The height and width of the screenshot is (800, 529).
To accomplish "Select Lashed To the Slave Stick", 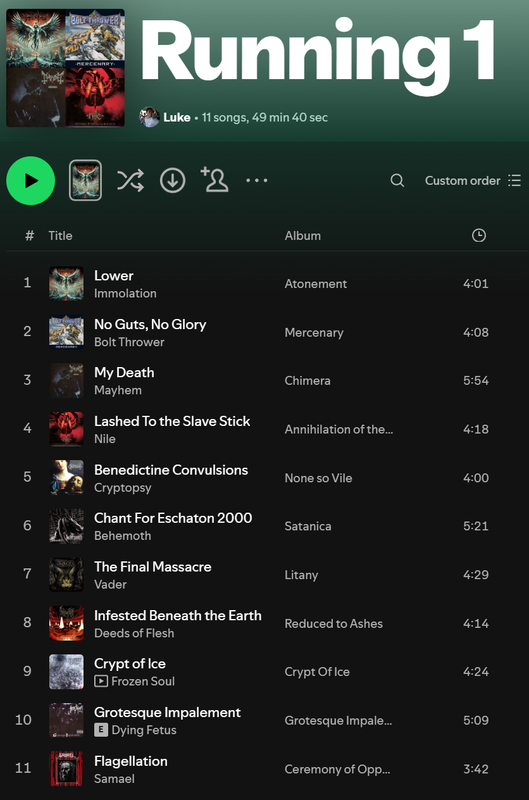I will (172, 421).
